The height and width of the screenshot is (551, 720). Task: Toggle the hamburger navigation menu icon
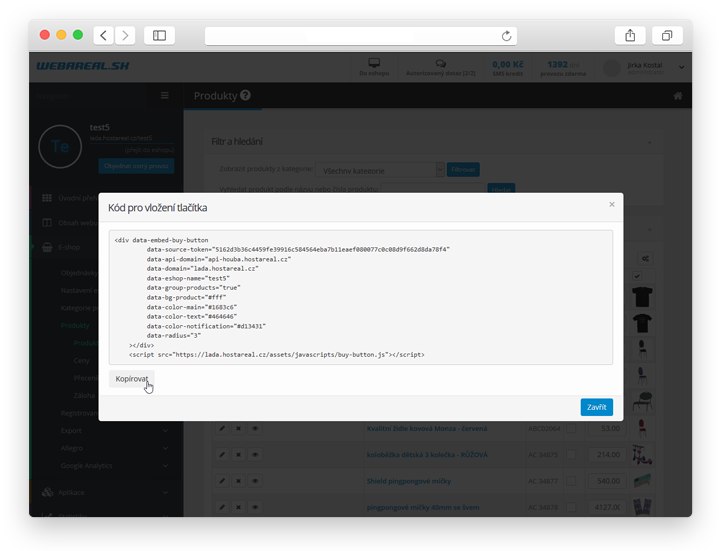click(x=164, y=96)
